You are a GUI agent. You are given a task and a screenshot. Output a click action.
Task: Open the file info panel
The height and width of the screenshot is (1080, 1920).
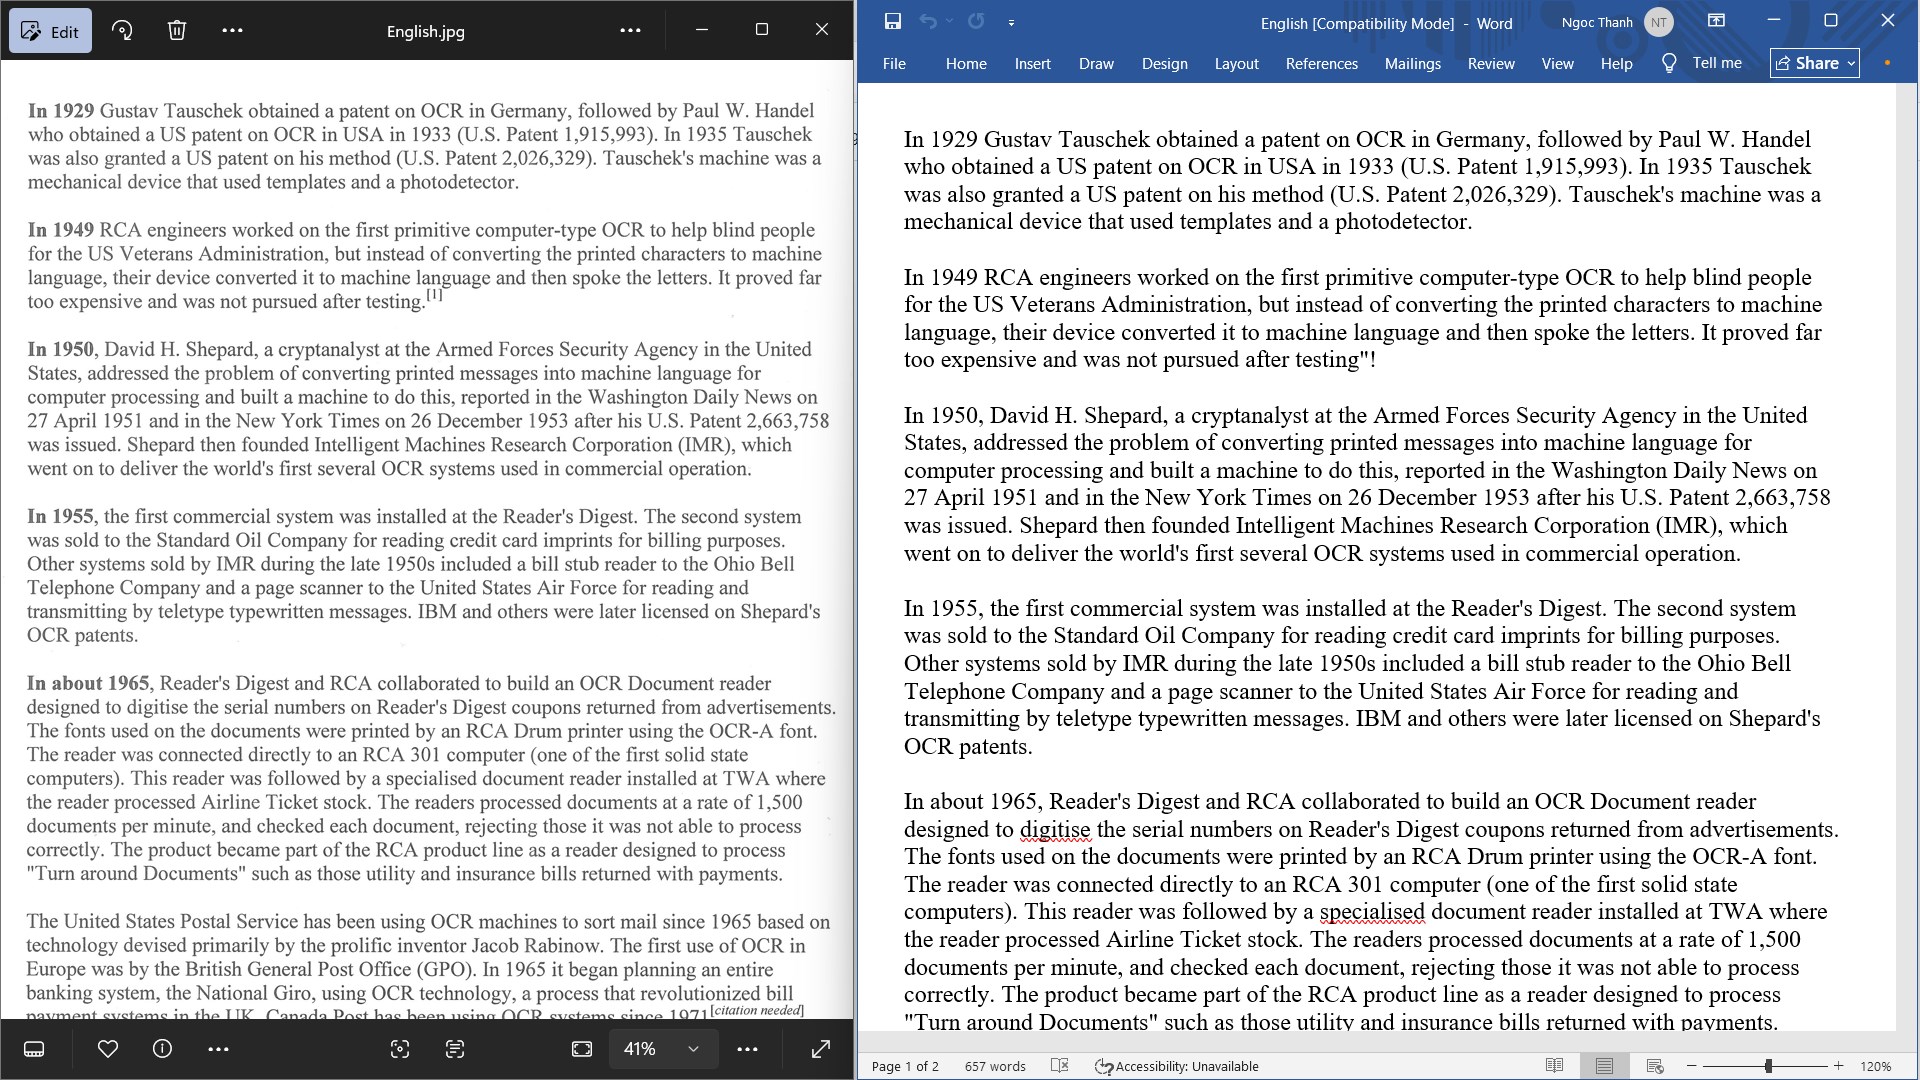click(x=162, y=1049)
